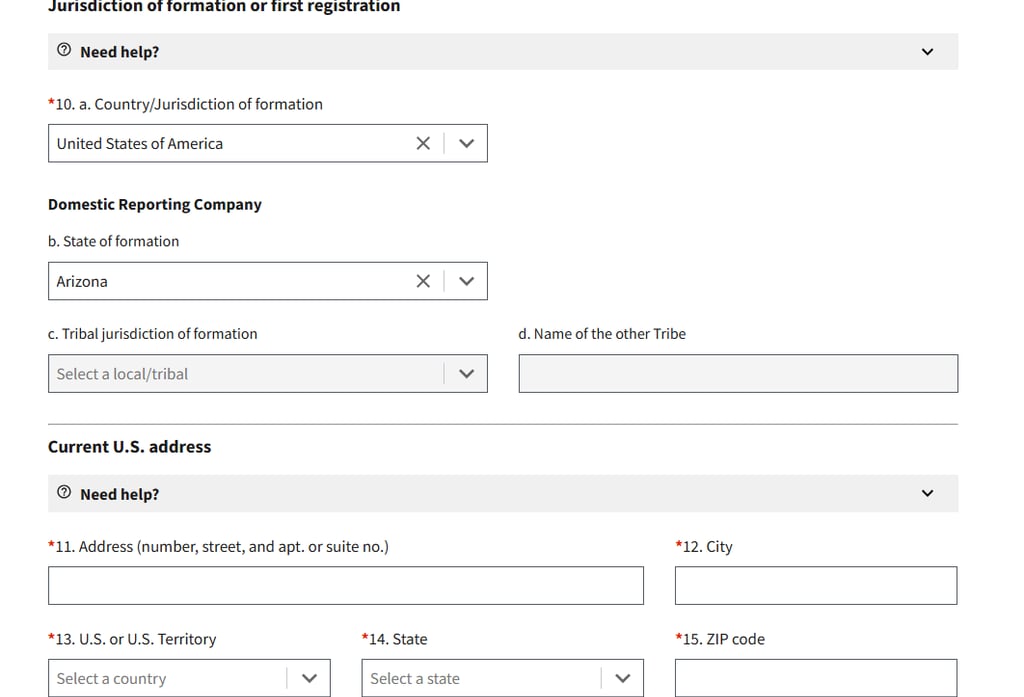Click the Arizona value in state field
This screenshot has height=697, width=1024.
(x=82, y=282)
